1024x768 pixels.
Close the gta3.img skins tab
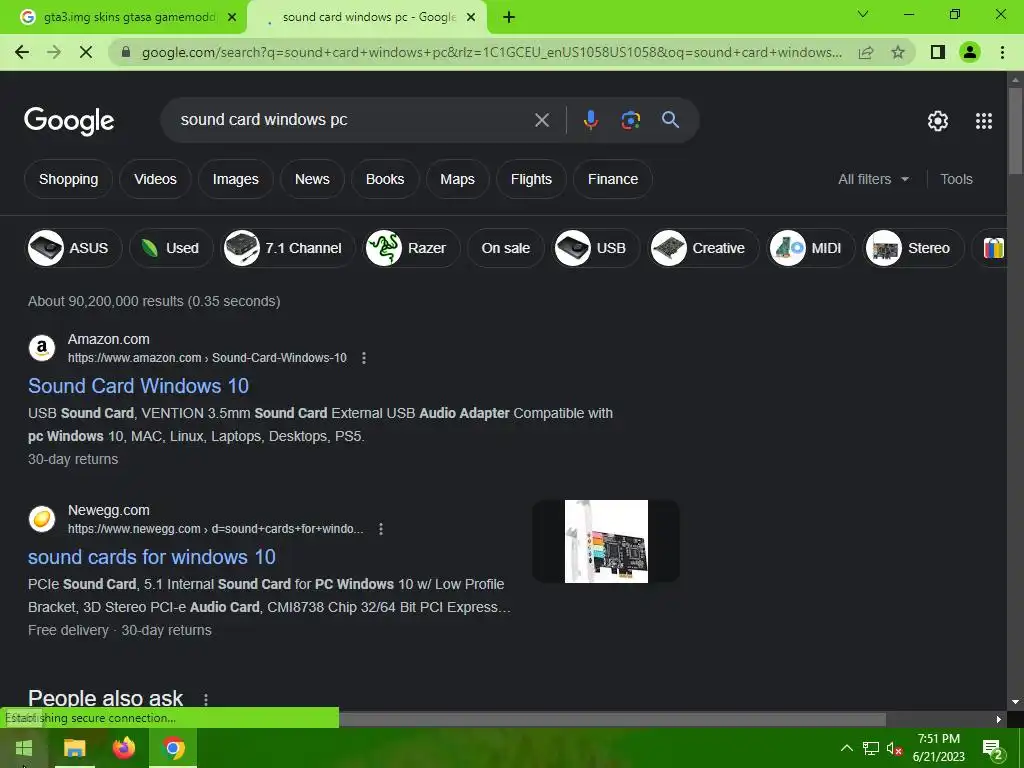click(x=232, y=18)
